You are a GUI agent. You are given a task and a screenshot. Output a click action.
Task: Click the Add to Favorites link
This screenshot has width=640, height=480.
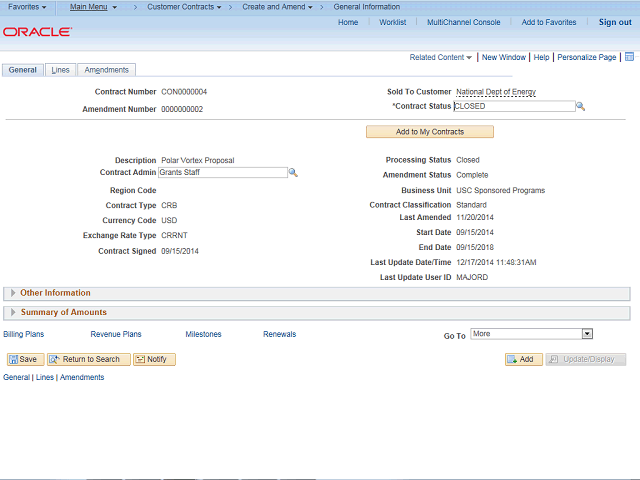tap(549, 22)
